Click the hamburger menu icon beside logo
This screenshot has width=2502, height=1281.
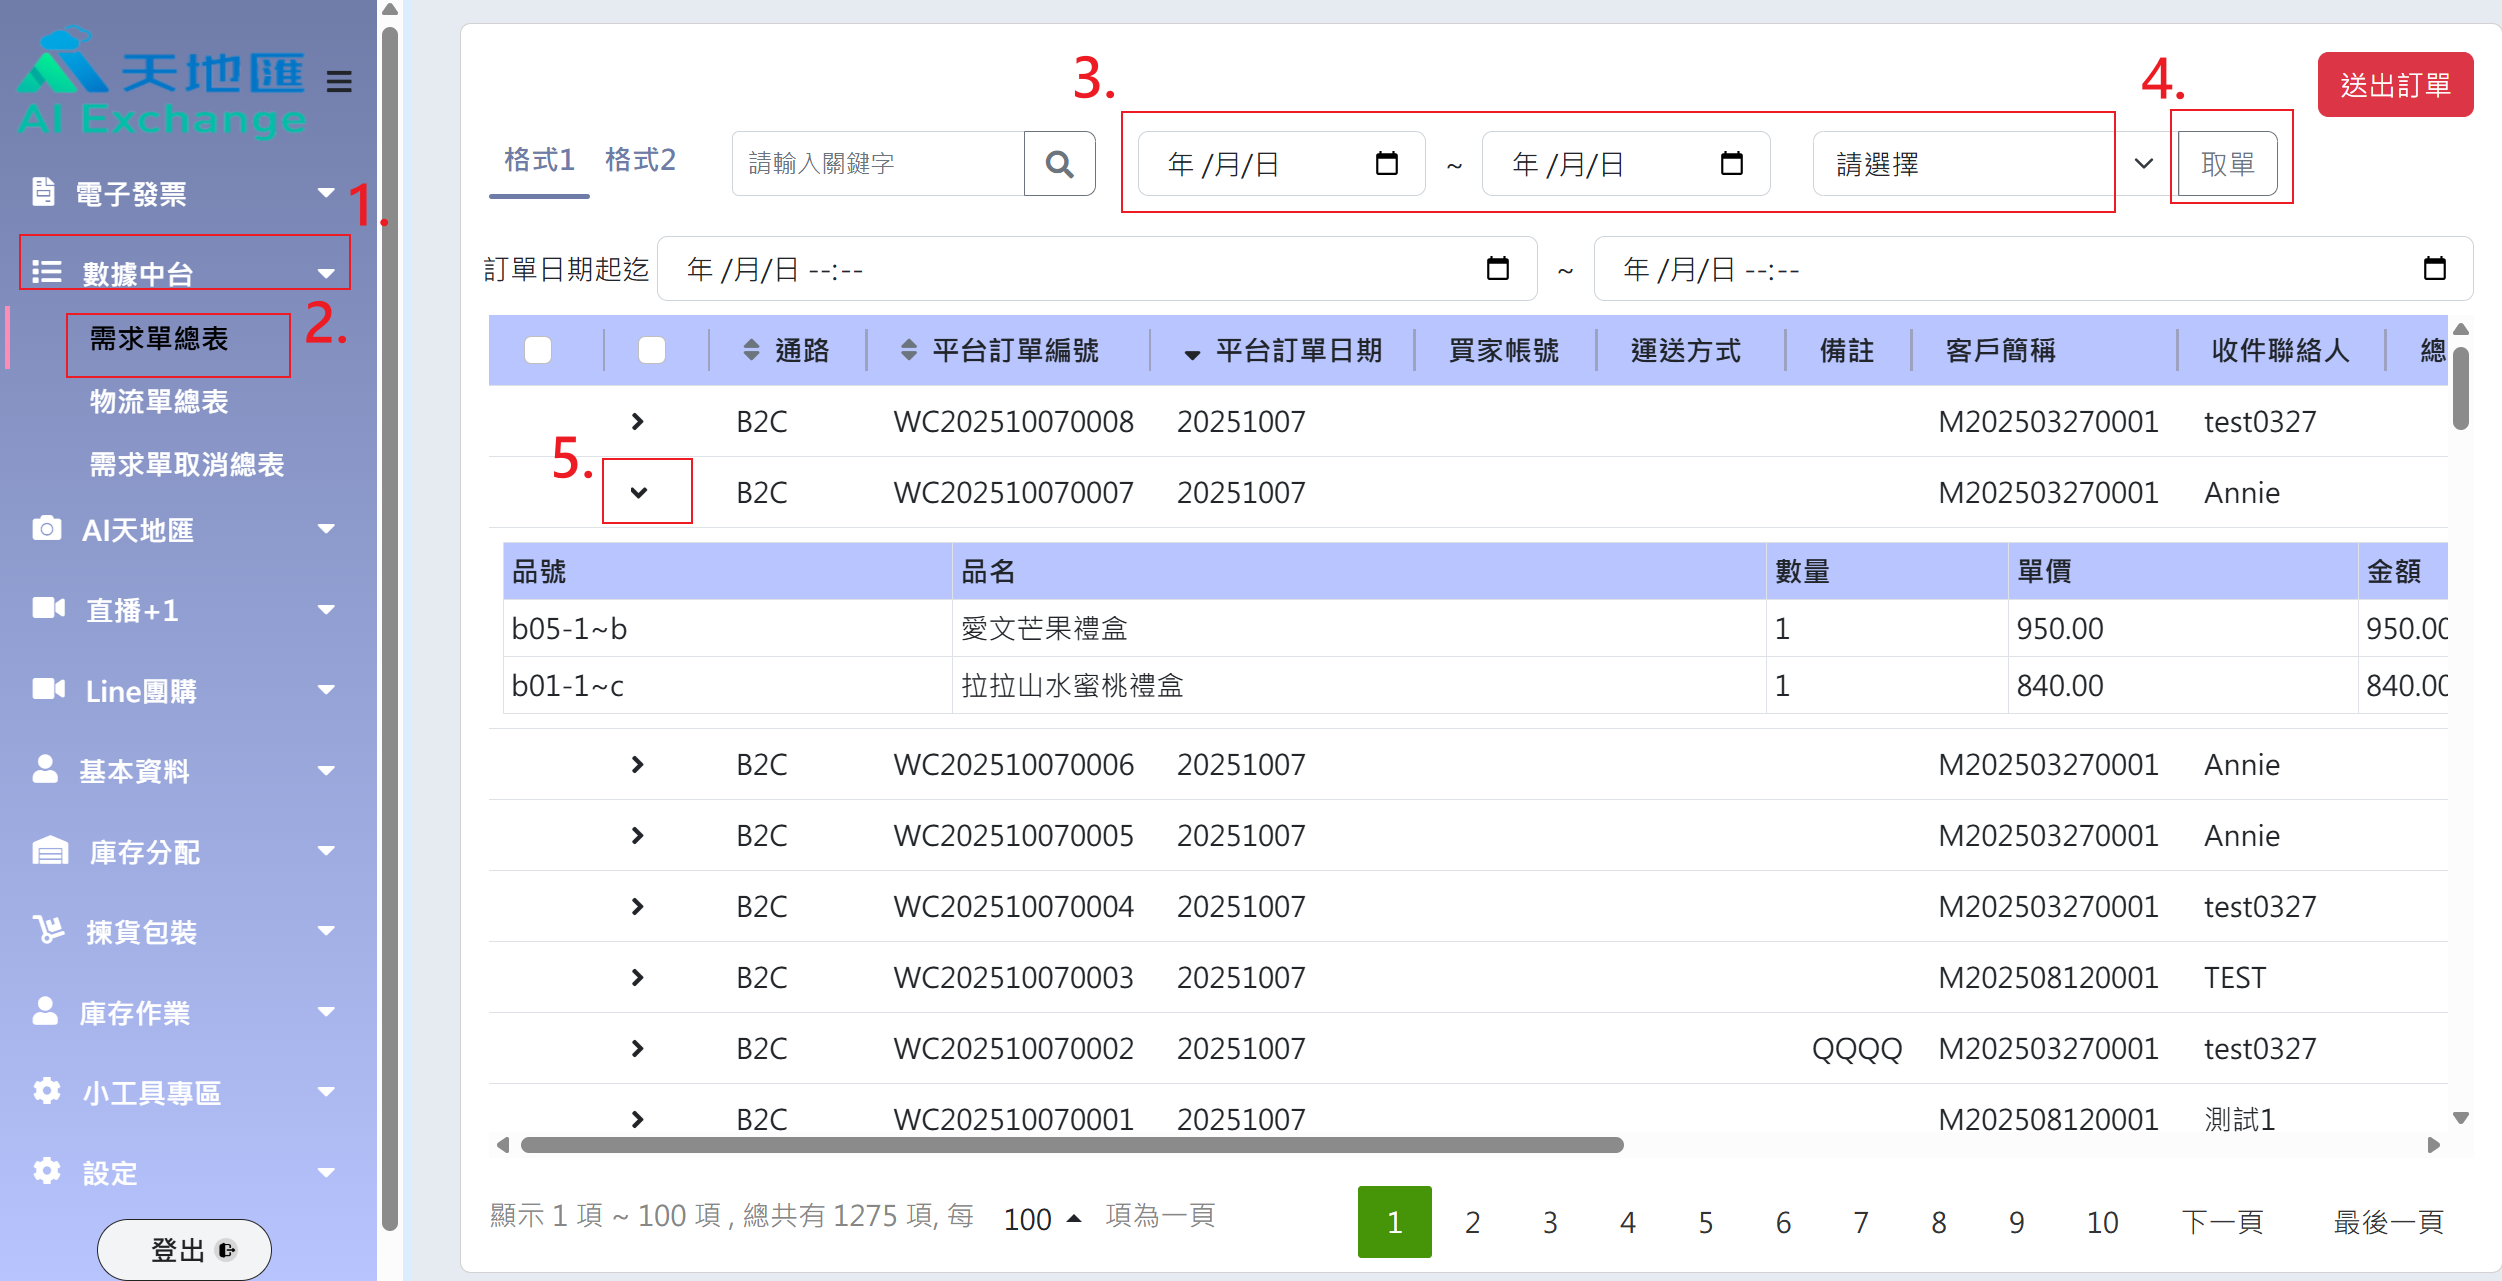tap(339, 81)
